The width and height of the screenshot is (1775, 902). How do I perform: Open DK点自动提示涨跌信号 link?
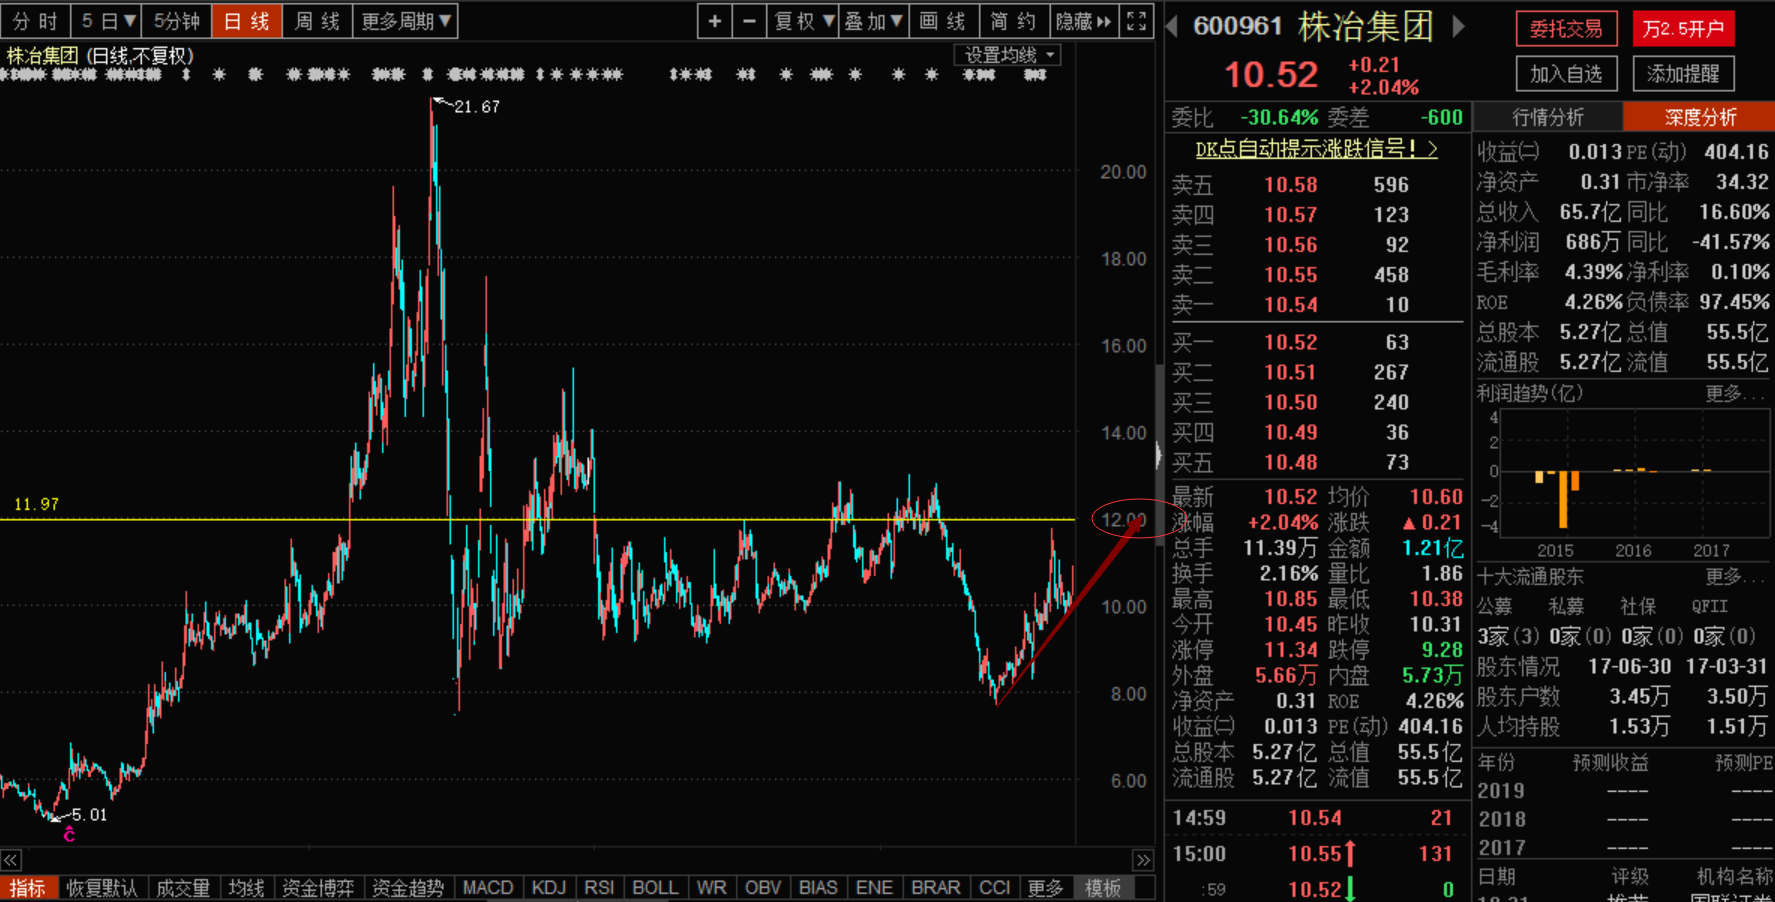(x=1316, y=149)
